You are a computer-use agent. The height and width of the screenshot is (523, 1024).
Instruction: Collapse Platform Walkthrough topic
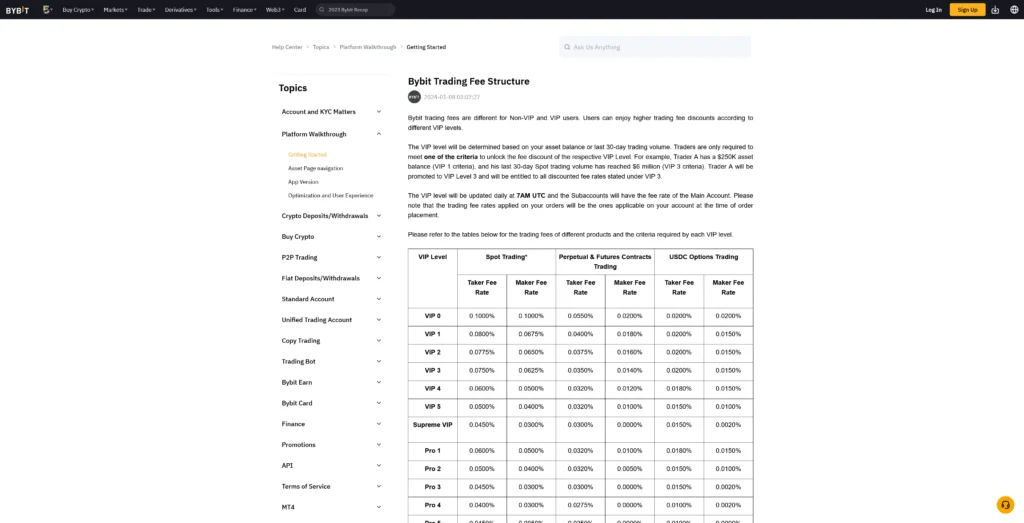tap(331, 134)
